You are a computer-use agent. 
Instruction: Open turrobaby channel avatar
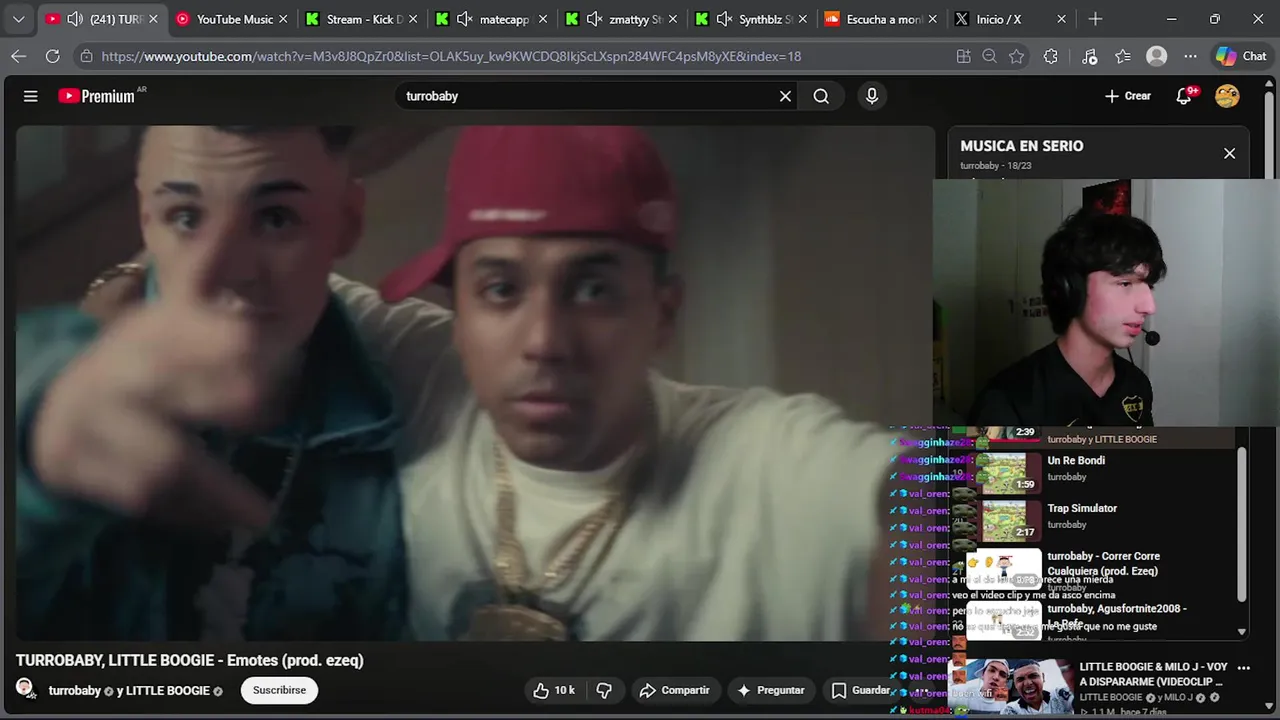(25, 689)
